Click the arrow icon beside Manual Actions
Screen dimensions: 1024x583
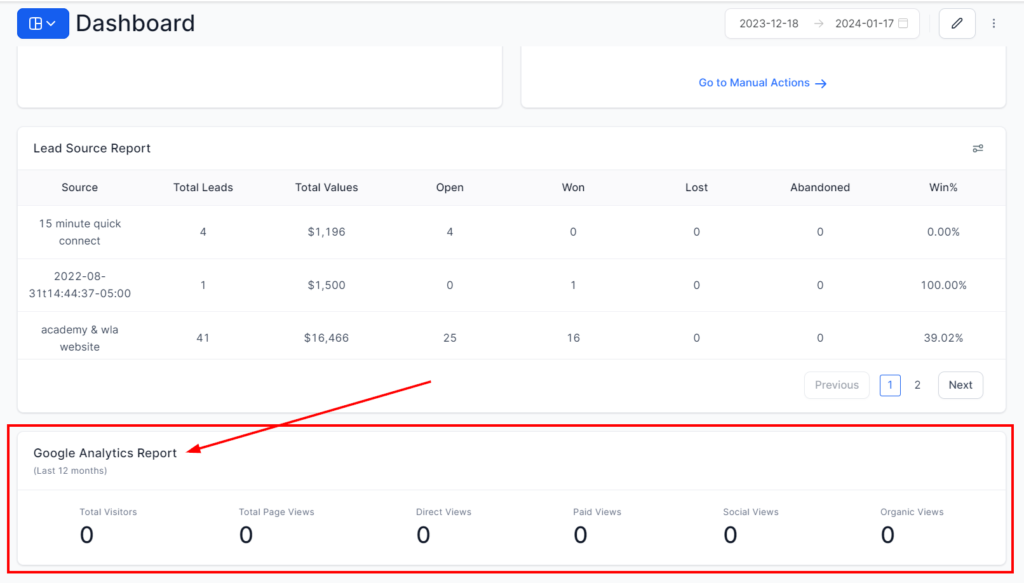[x=821, y=84]
